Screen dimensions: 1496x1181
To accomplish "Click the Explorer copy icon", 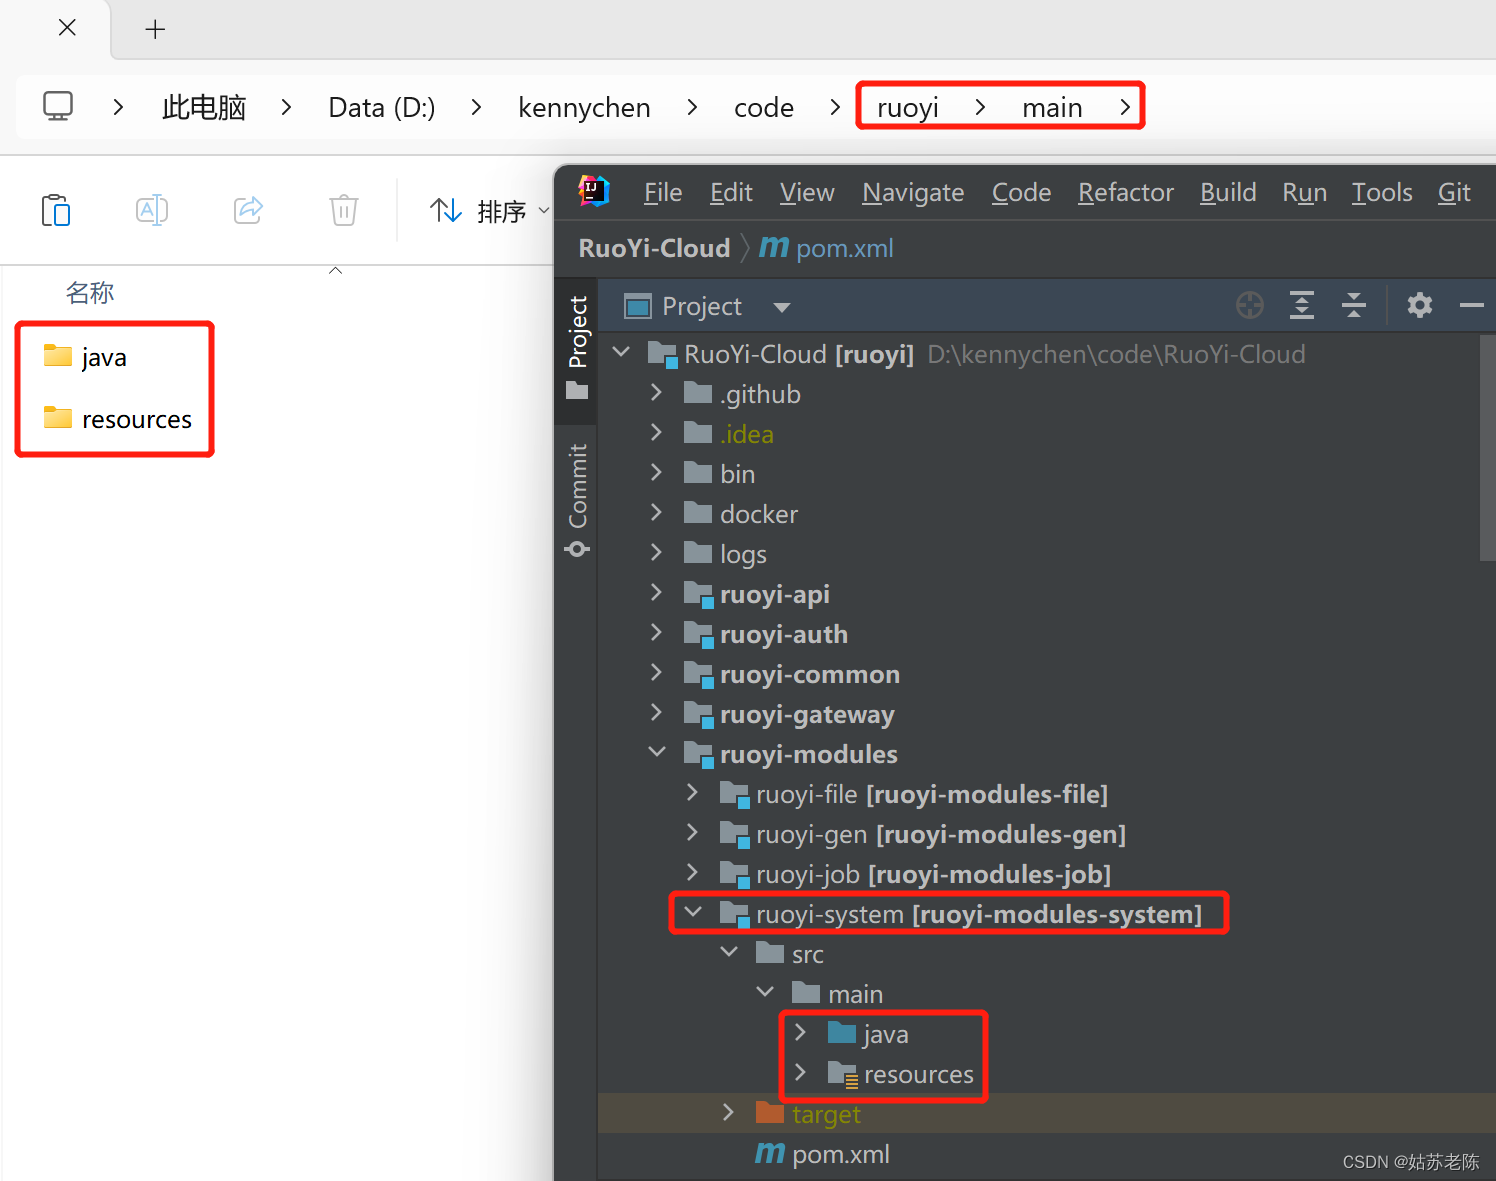I will point(56,210).
